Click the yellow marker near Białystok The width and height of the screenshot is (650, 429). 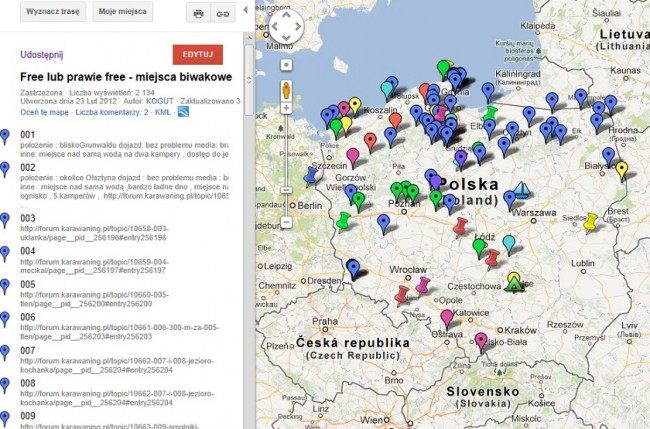[x=621, y=171]
